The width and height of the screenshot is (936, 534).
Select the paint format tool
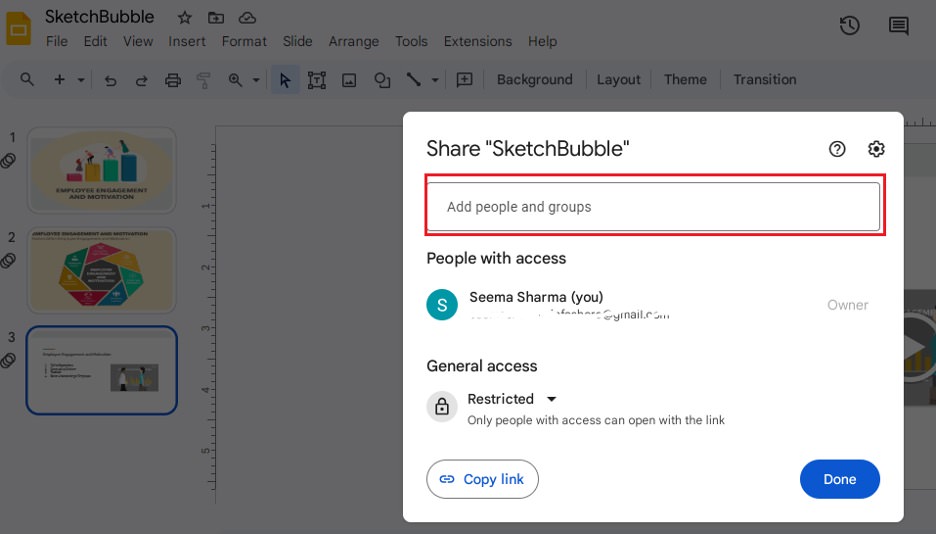coord(204,80)
